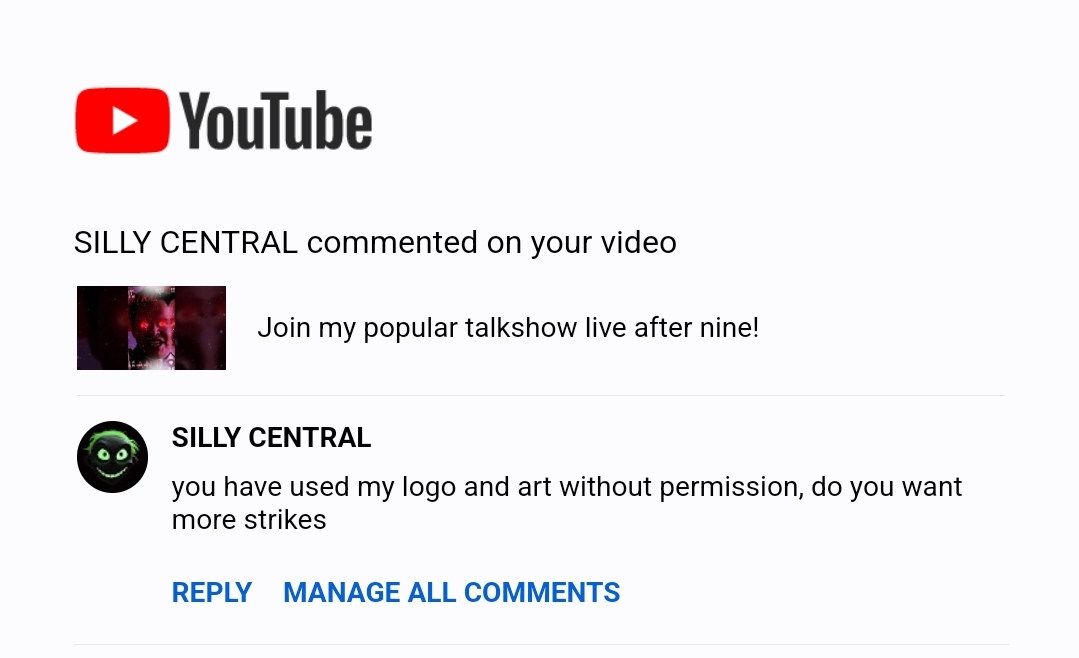Open MANAGE ALL COMMENTS
Viewport: 1079px width, 658px height.
pyautogui.click(x=451, y=593)
